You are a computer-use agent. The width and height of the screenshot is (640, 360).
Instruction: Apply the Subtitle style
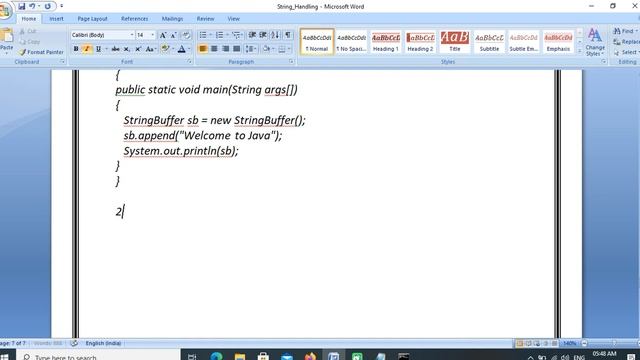pos(489,42)
